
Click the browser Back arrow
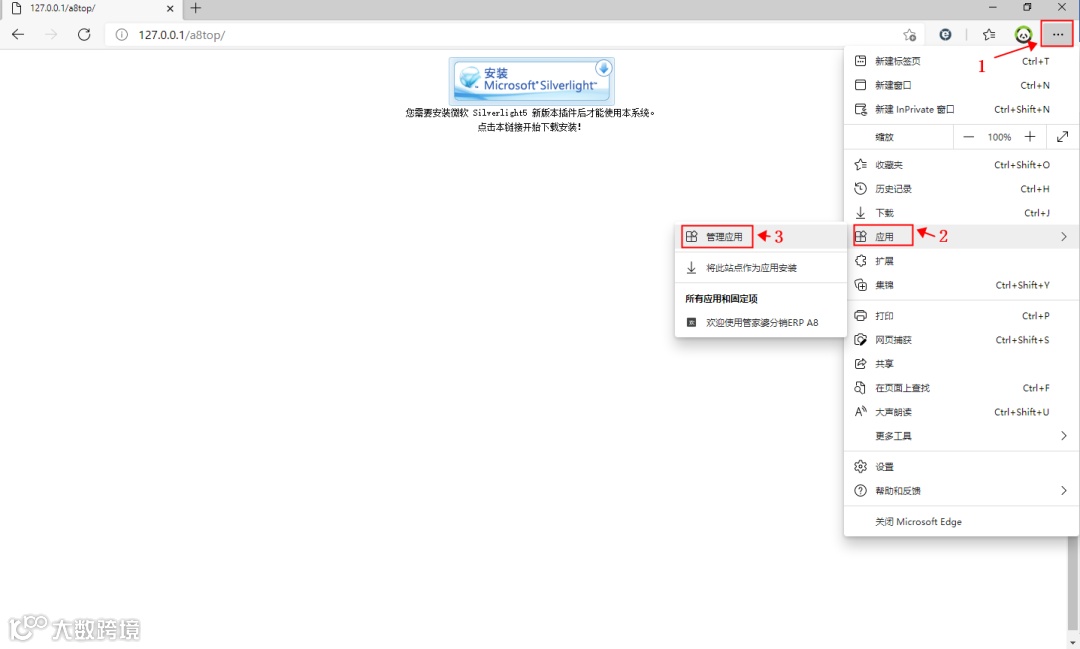(x=18, y=34)
